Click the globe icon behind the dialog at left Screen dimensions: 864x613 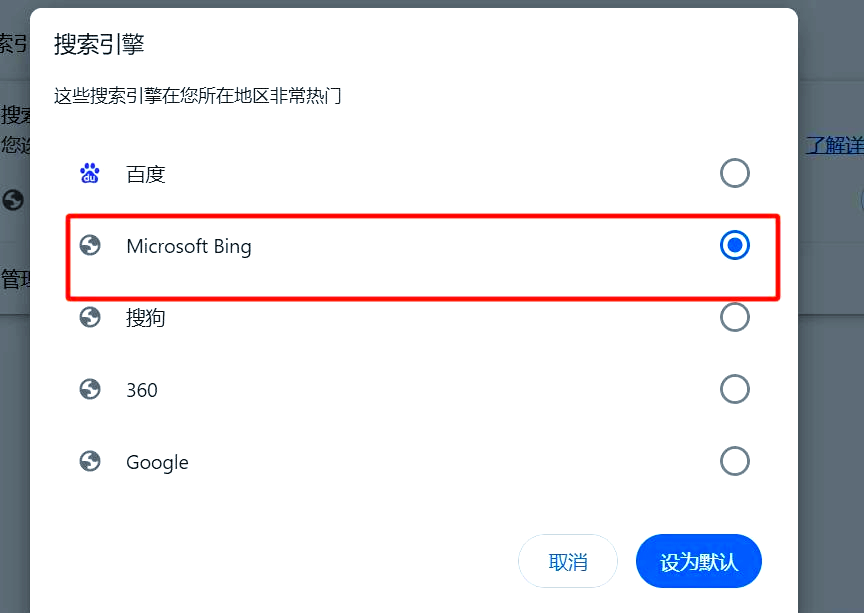[x=13, y=200]
